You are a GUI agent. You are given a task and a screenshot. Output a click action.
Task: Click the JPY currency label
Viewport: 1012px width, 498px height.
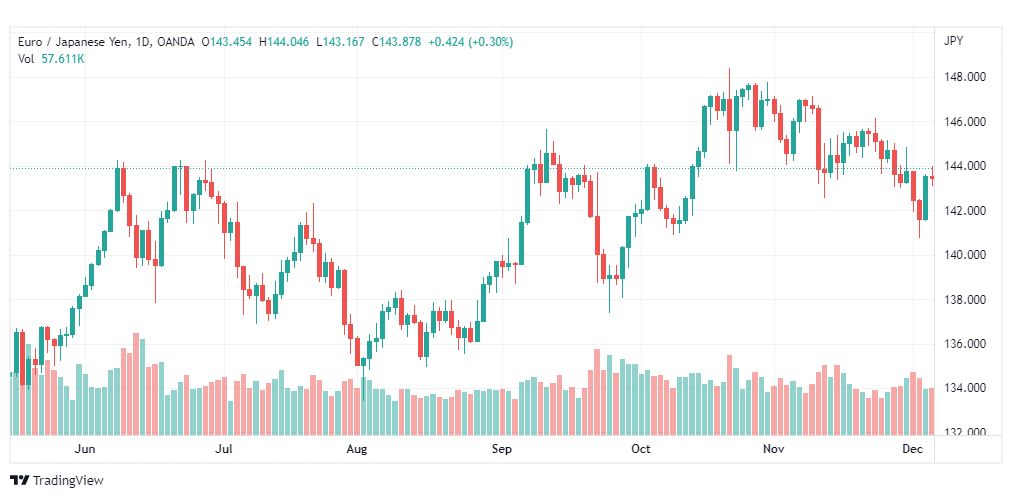(953, 41)
